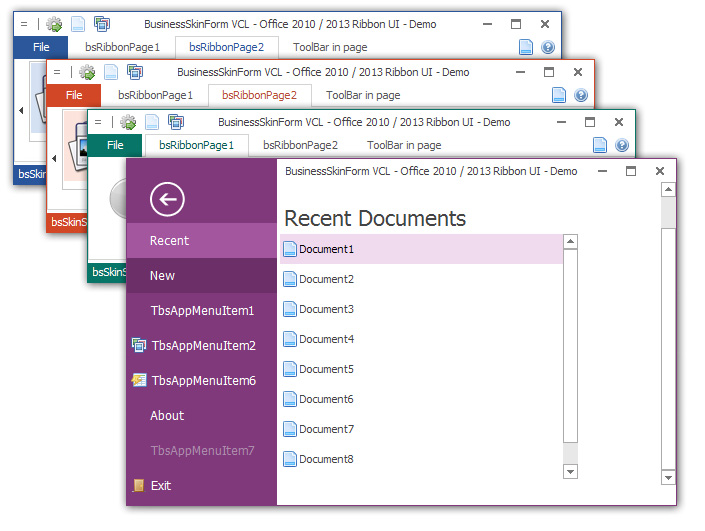
Task: Open Document5 in Recent Documents
Action: pyautogui.click(x=421, y=369)
